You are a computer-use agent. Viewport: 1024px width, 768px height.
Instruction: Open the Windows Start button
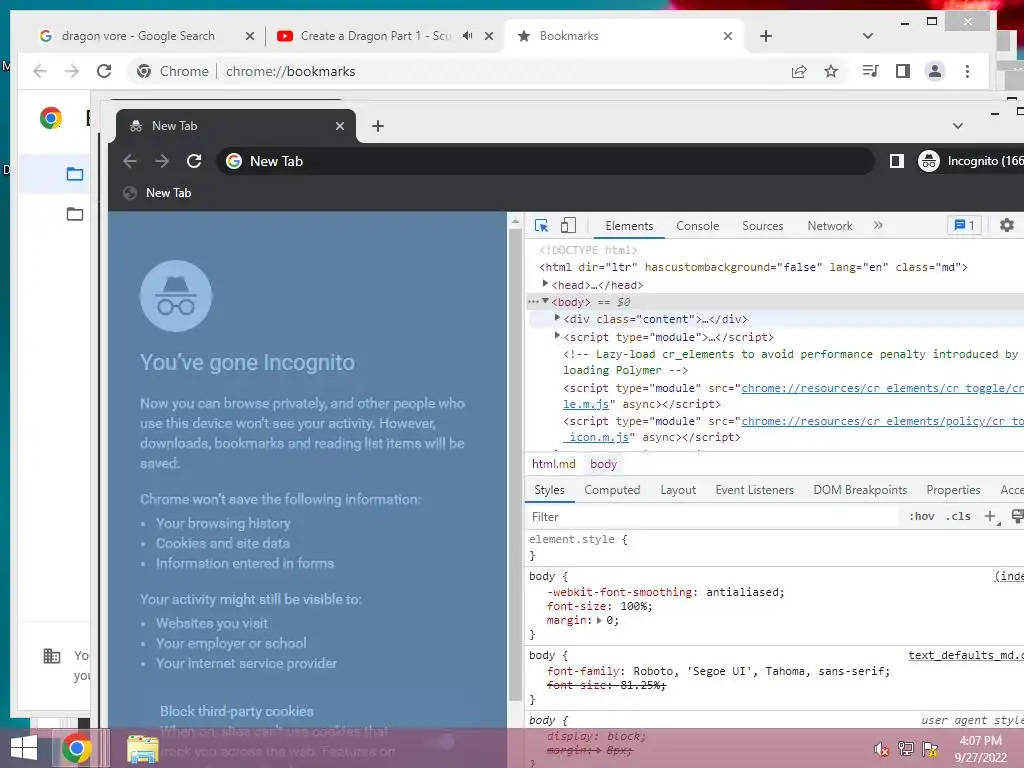24,748
